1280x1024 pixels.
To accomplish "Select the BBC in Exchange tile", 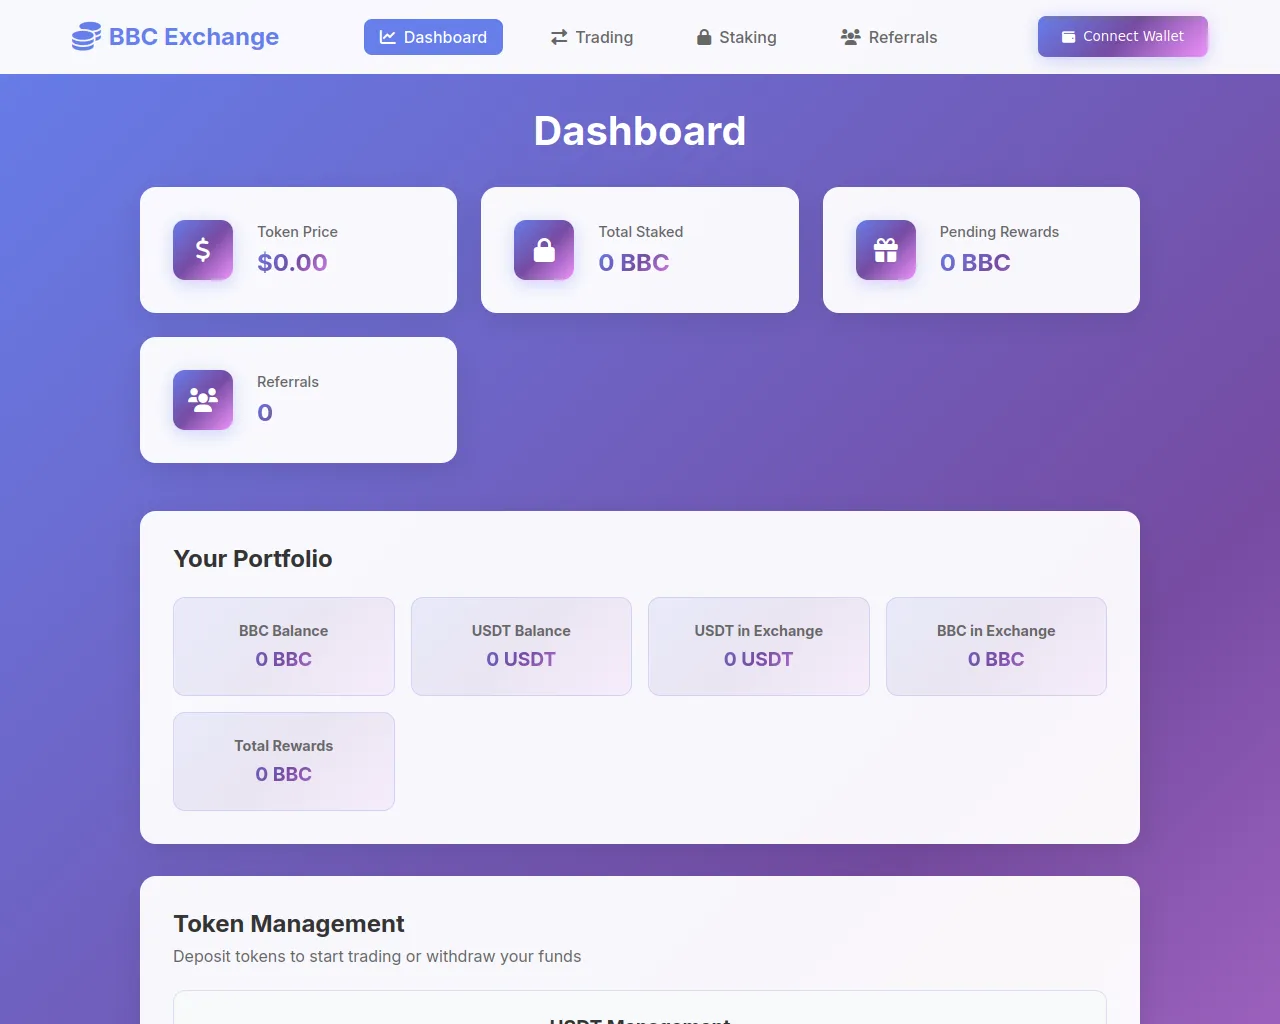I will pyautogui.click(x=996, y=646).
